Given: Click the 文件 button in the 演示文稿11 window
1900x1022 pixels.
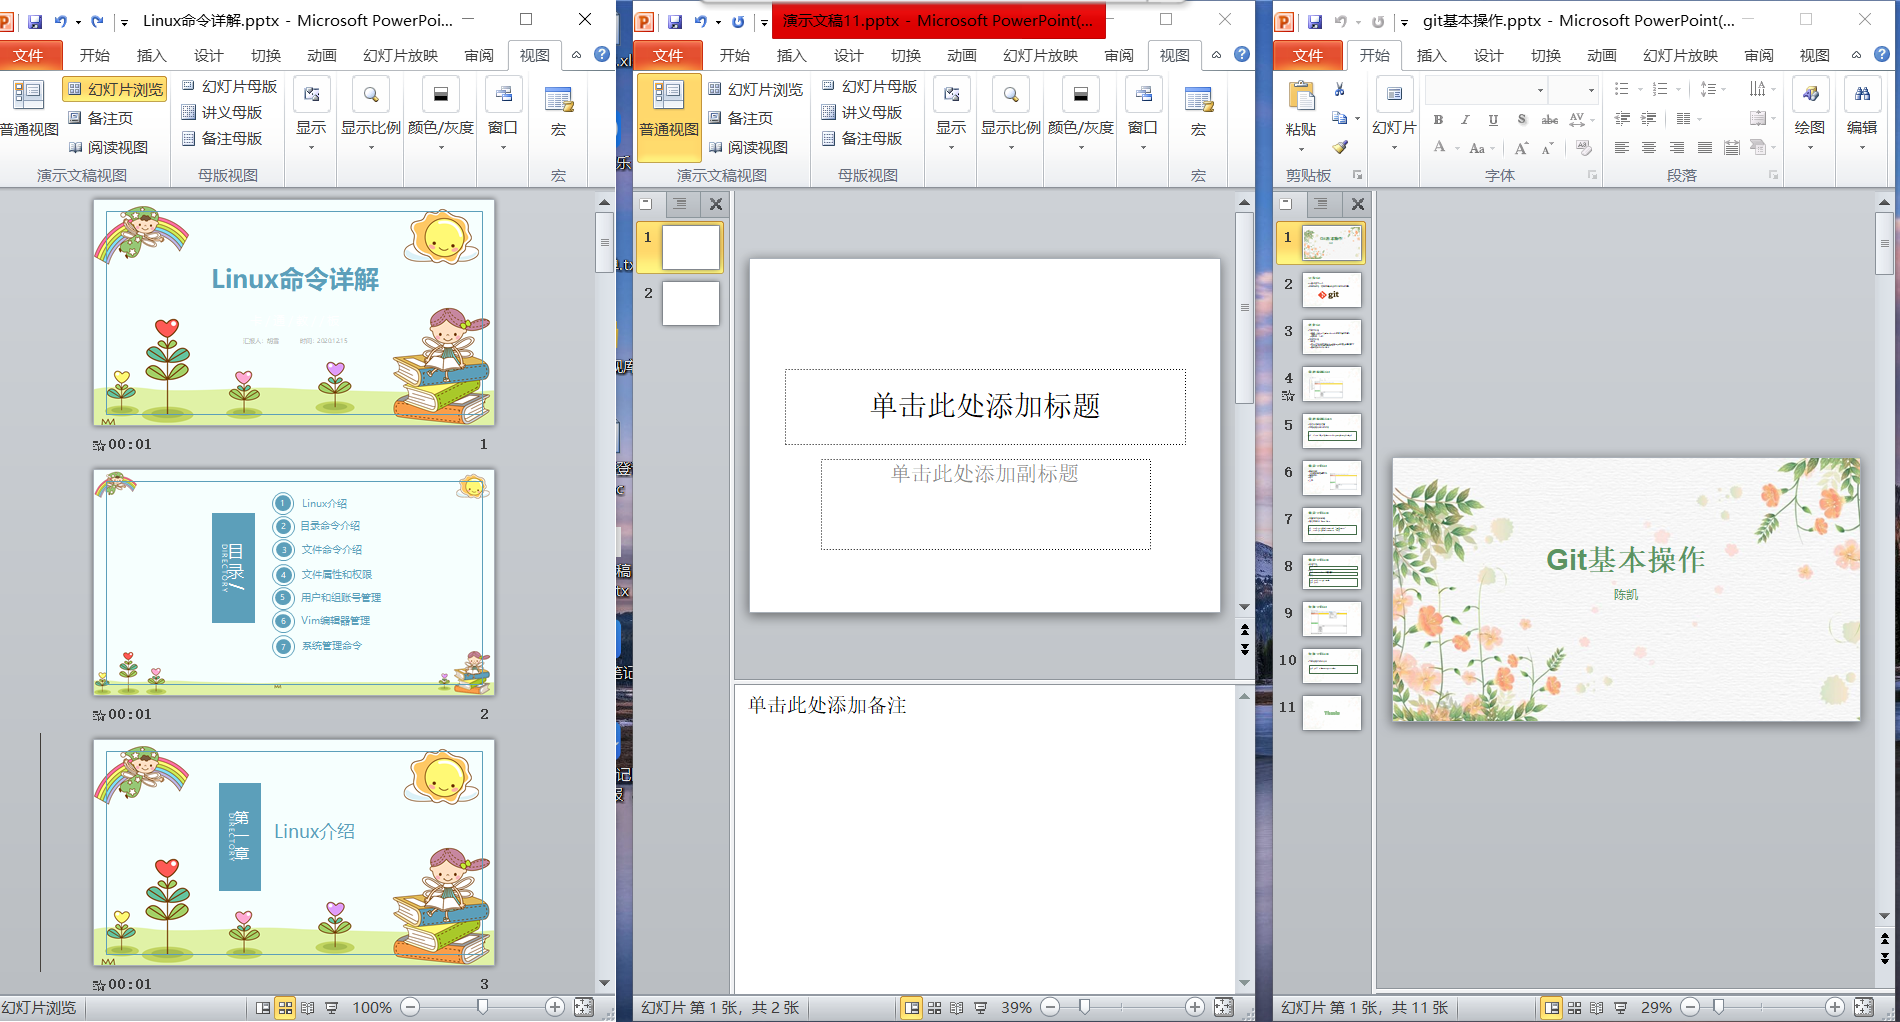Looking at the screenshot, I should (x=667, y=55).
